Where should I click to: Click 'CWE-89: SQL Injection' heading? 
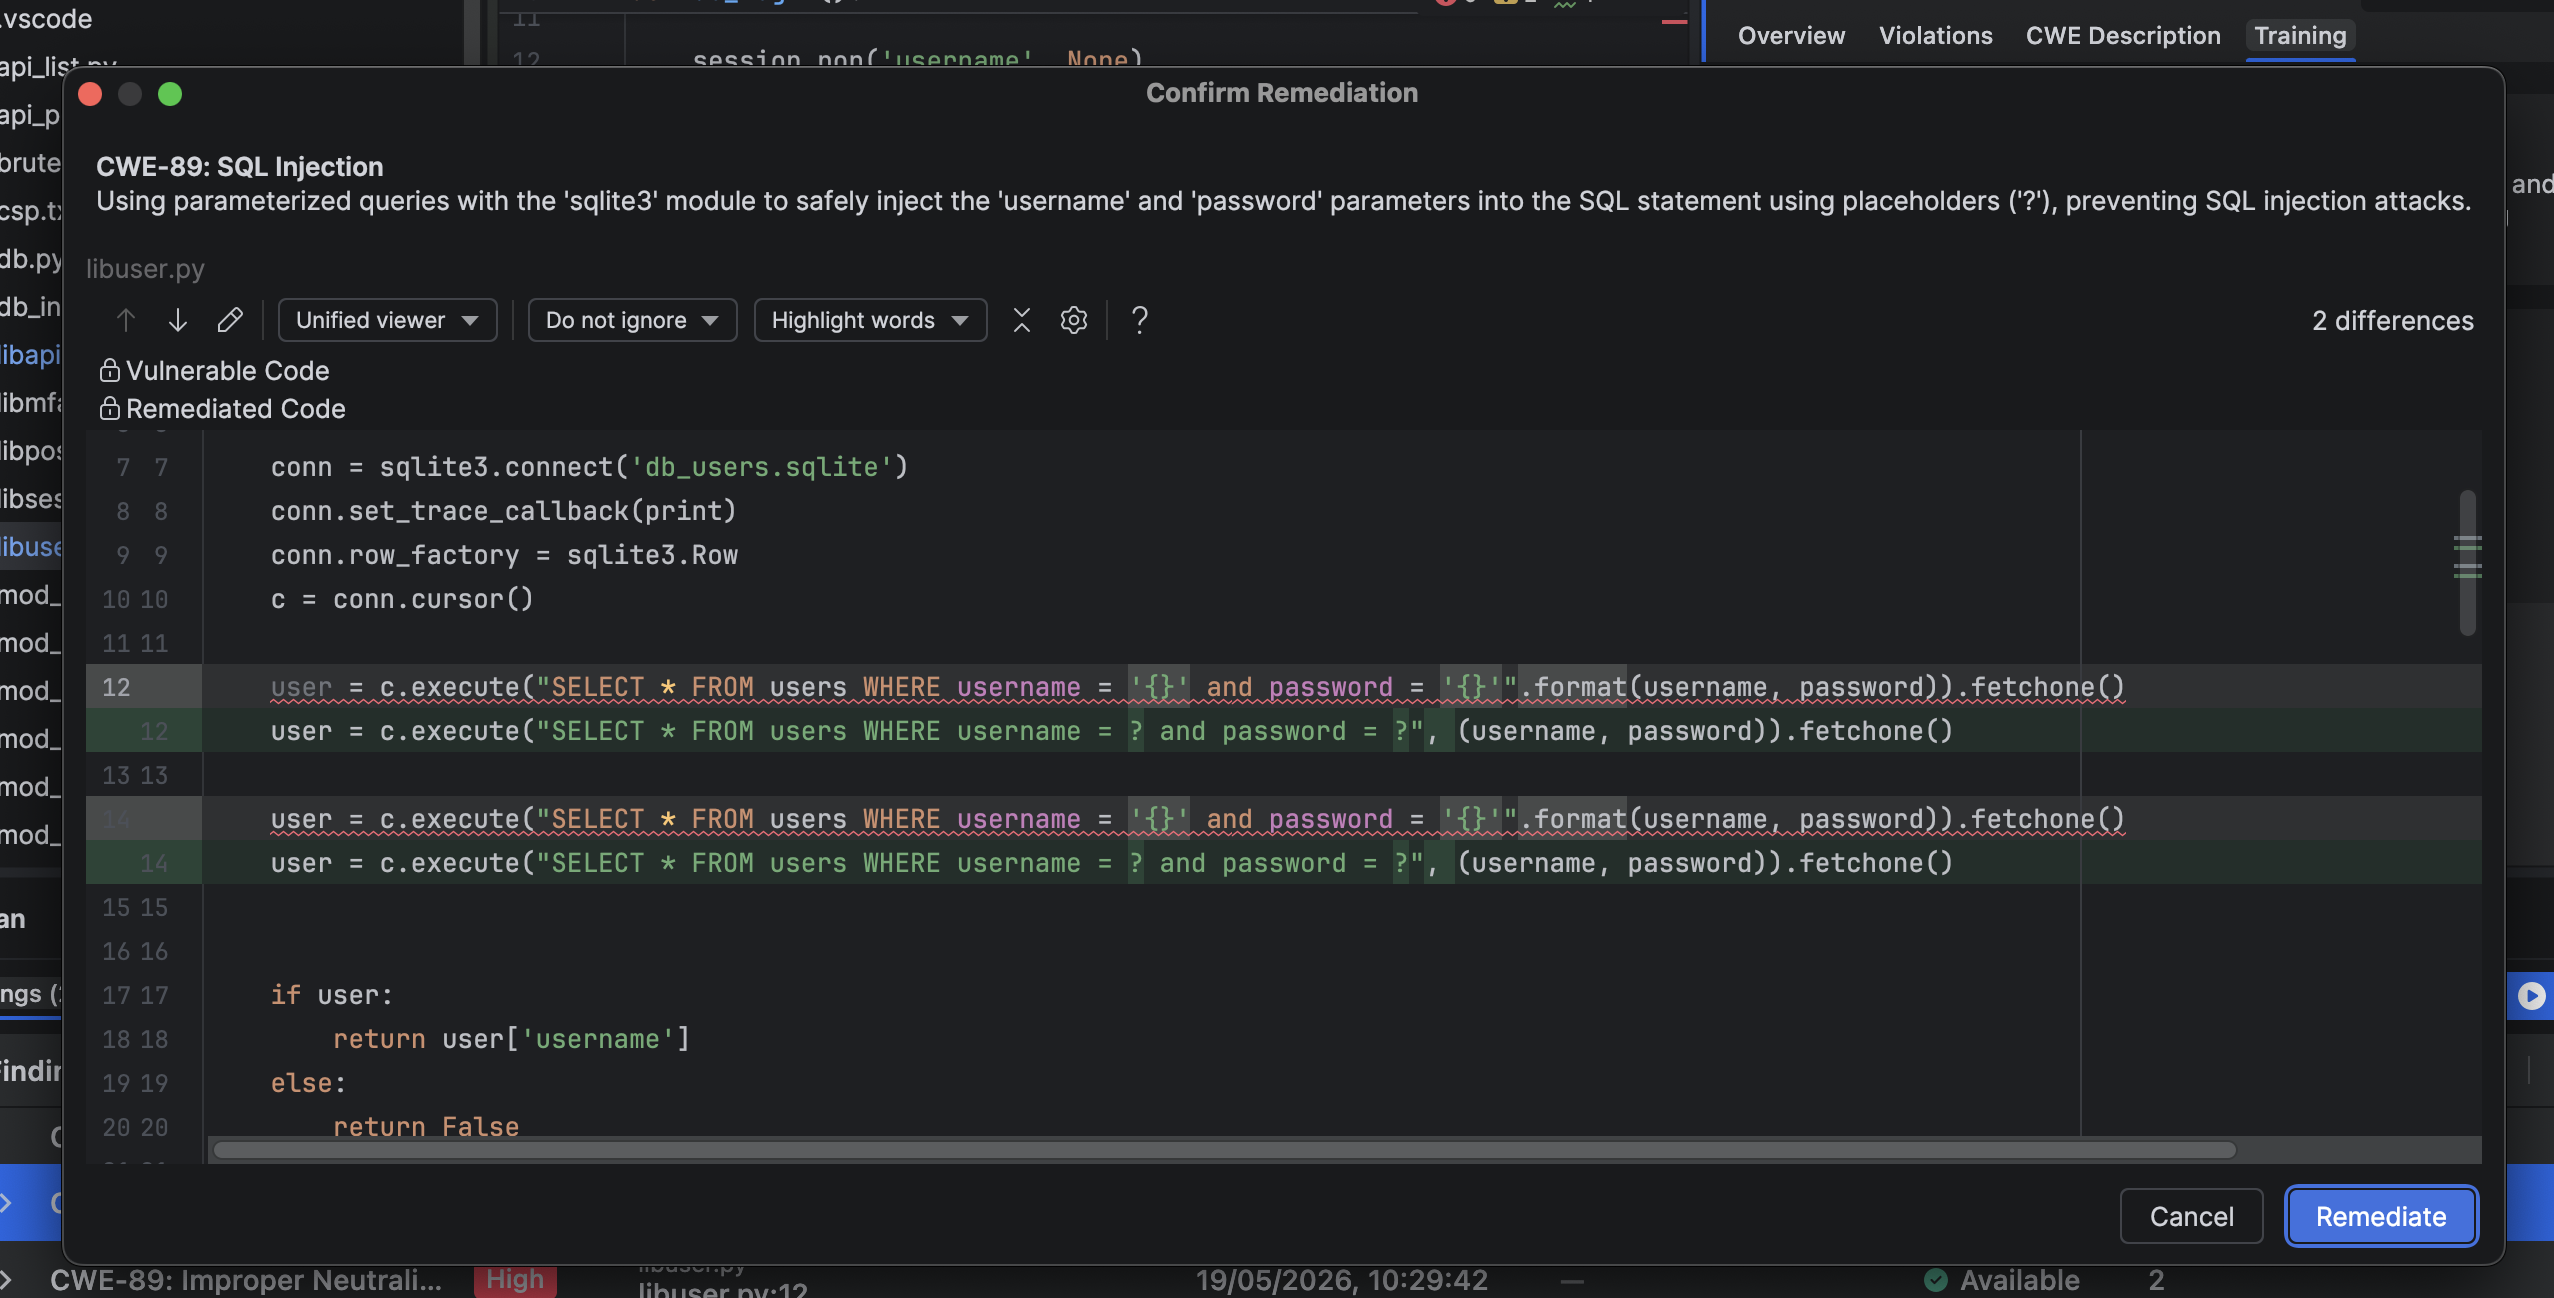240,167
